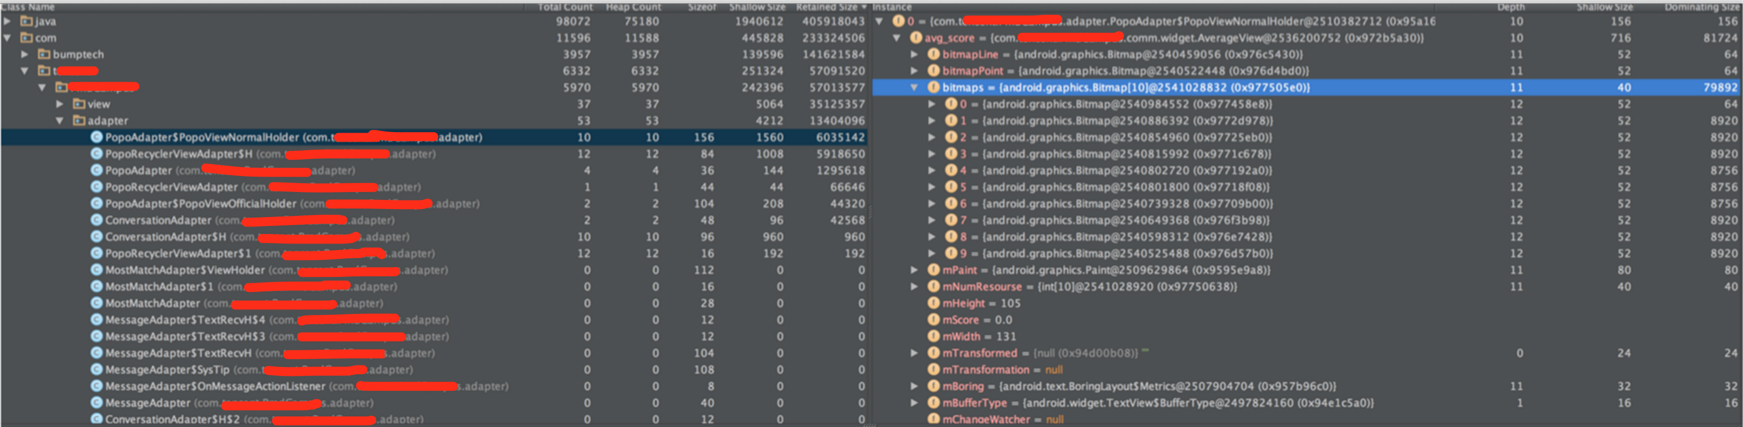Collapse the adapter package
1743x427 pixels.
(60, 121)
